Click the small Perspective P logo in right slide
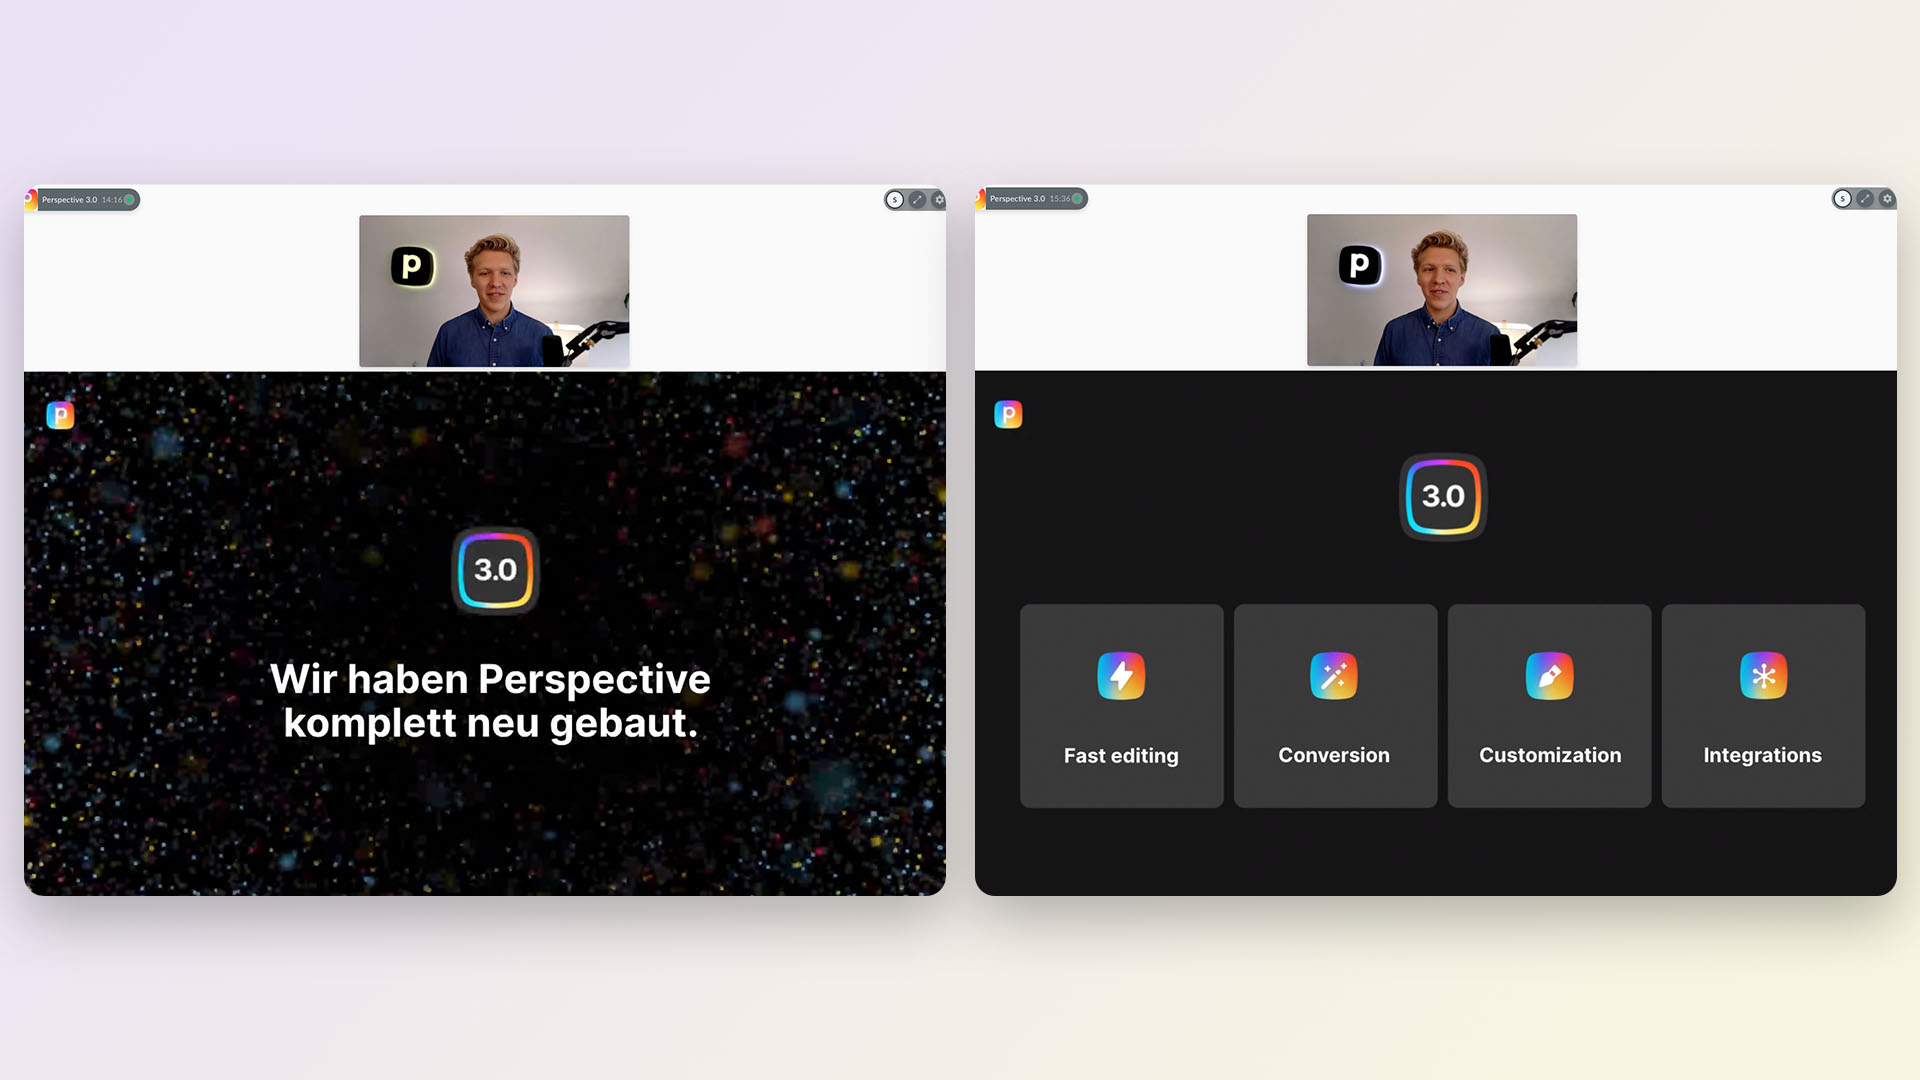The height and width of the screenshot is (1080, 1920). [1008, 414]
